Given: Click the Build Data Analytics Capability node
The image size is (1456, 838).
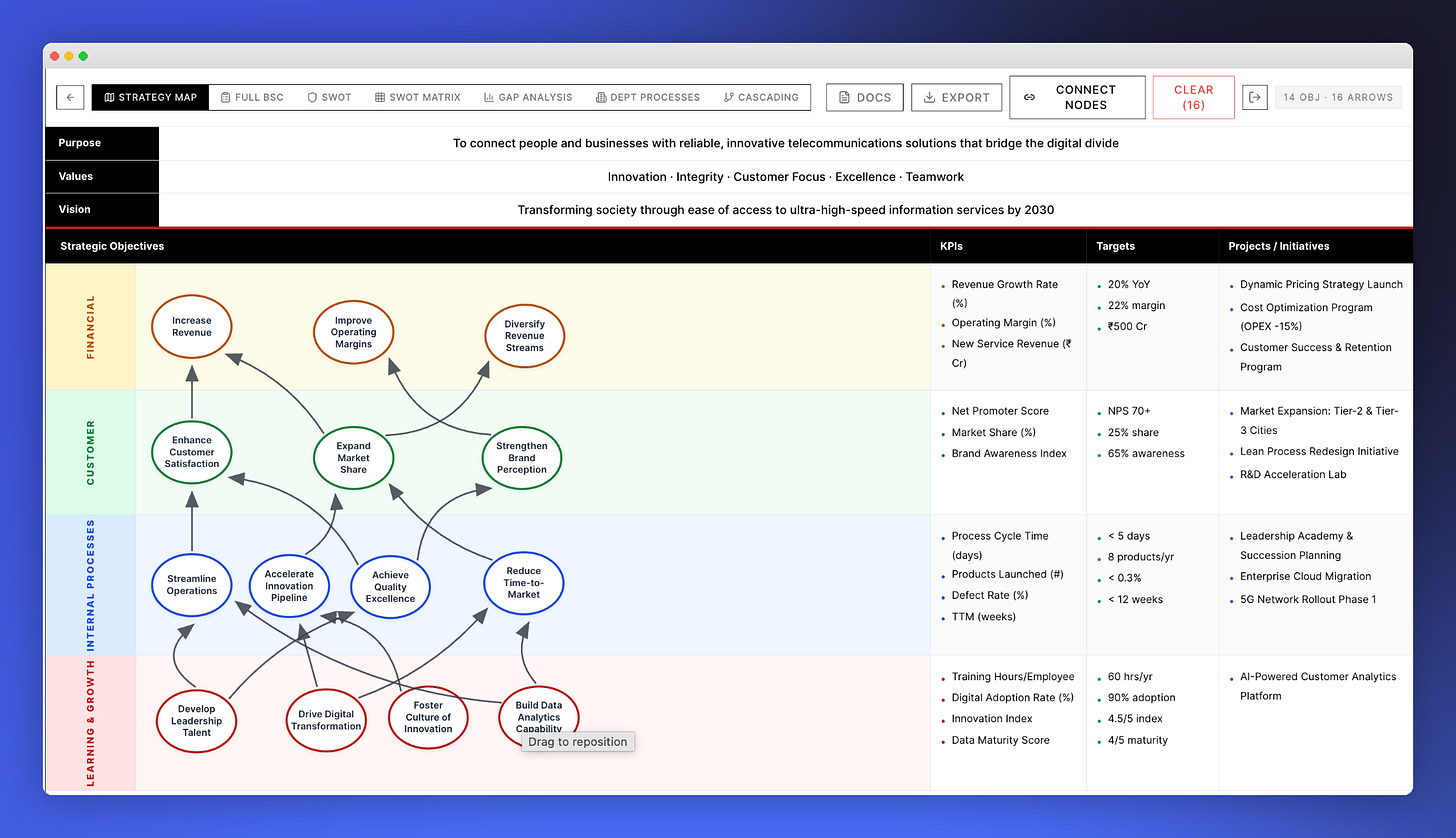Looking at the screenshot, I should point(539,716).
